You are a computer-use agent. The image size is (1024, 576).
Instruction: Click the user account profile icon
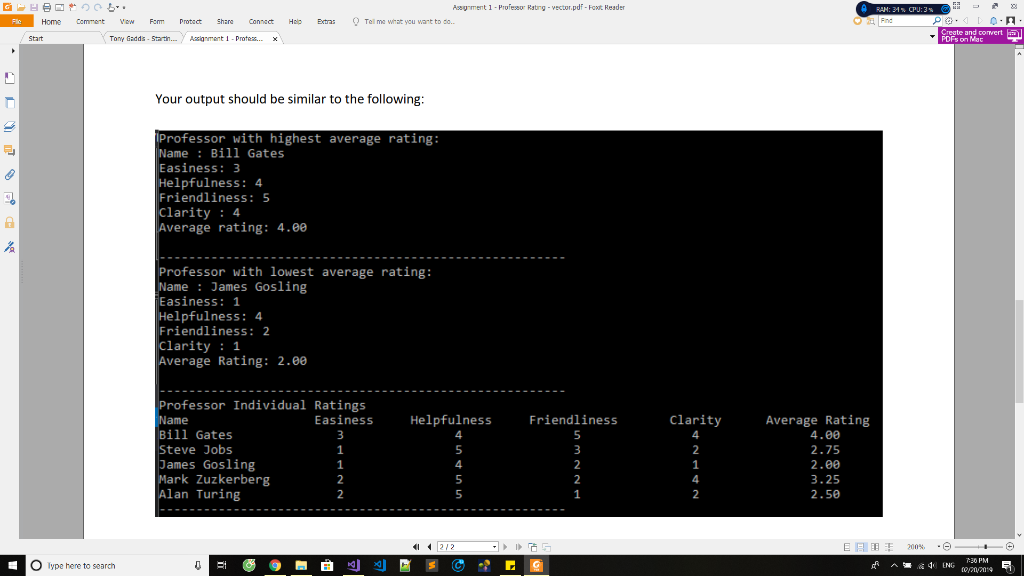point(1011,21)
